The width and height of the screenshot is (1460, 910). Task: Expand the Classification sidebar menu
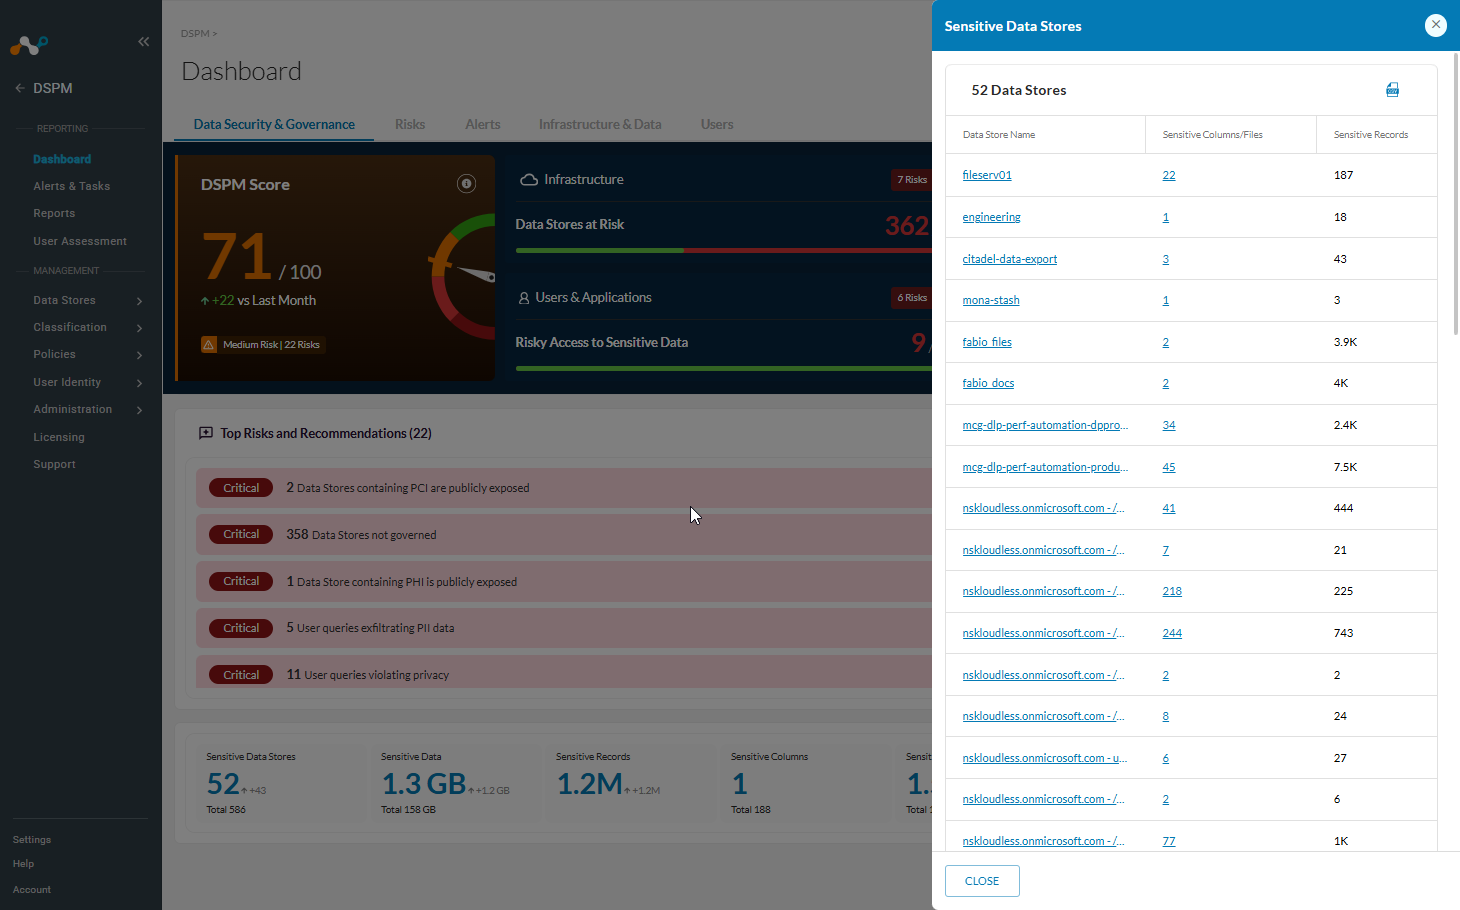point(139,328)
